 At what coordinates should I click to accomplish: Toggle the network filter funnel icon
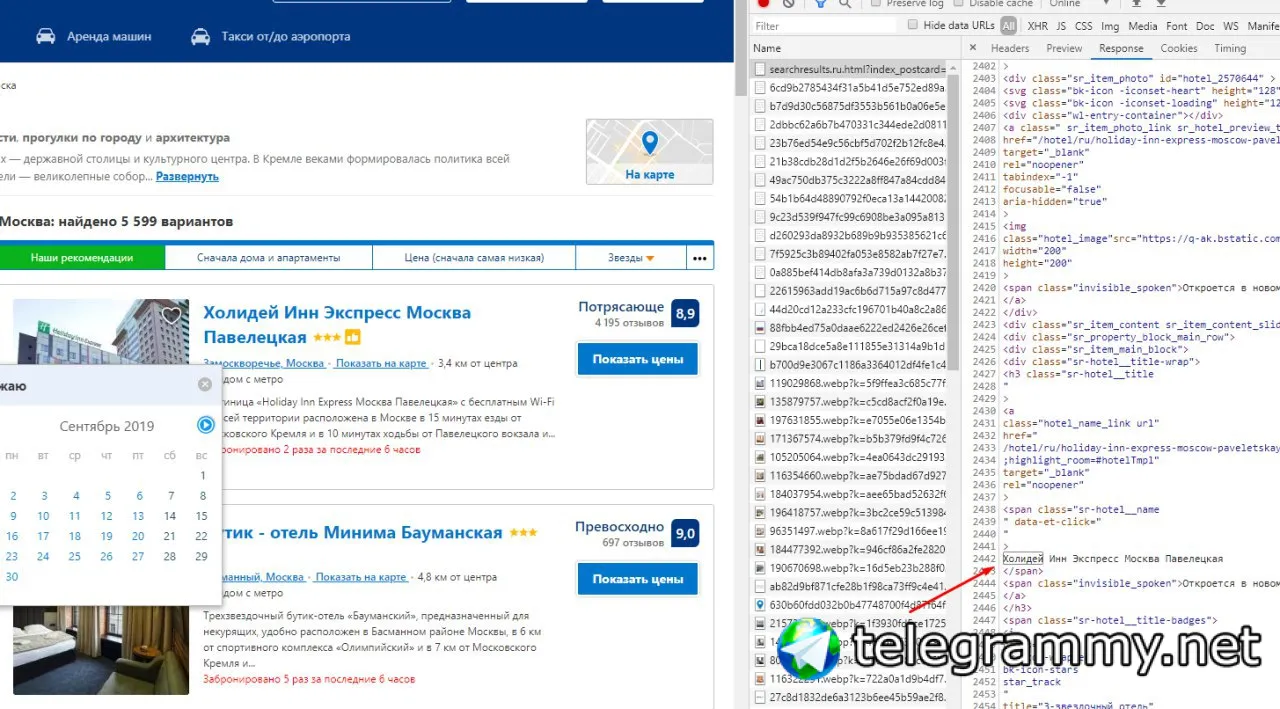(820, 3)
